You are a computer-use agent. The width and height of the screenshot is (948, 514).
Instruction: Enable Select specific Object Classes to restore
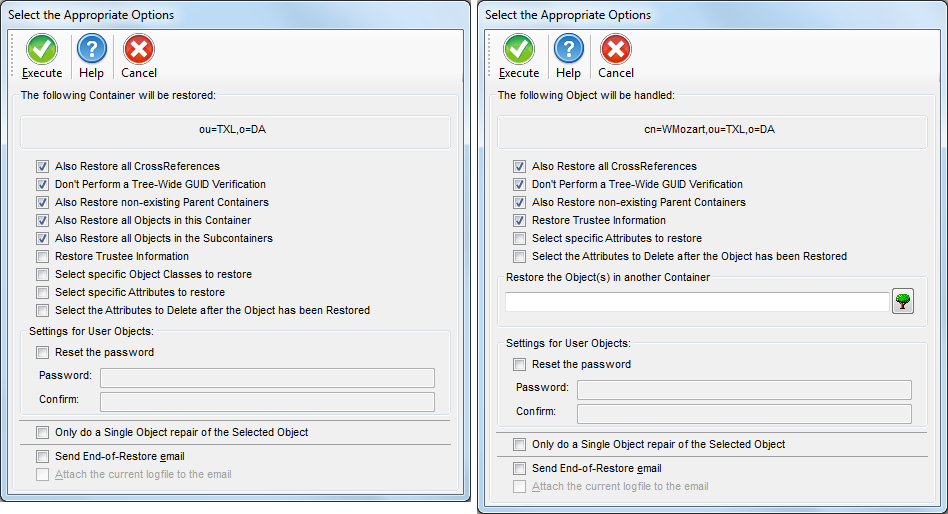[42, 275]
